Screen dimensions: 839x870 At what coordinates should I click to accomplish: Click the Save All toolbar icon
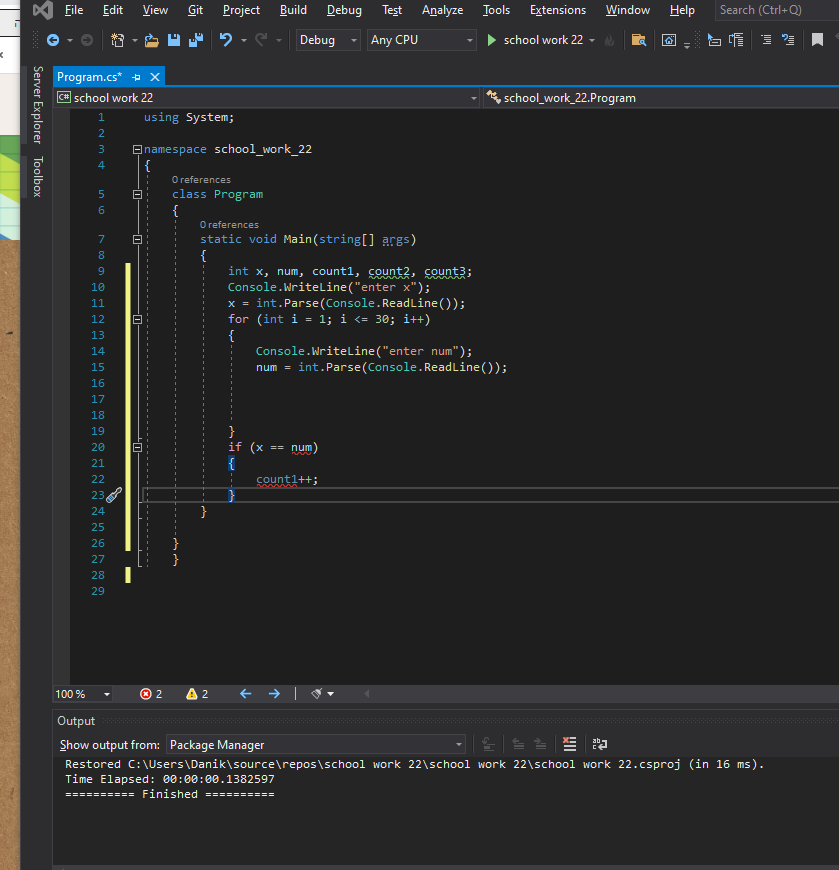click(x=194, y=40)
